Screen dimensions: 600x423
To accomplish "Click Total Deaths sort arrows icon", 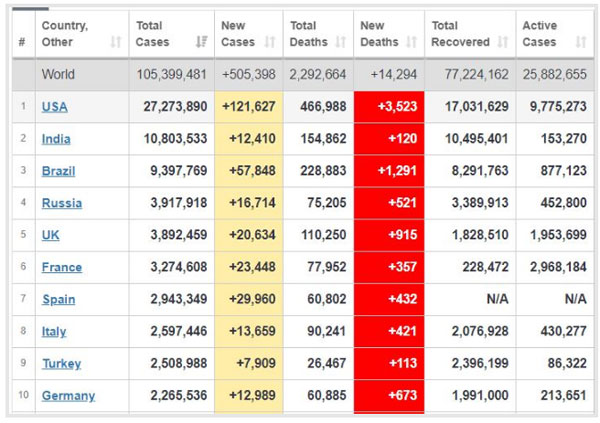I will [x=341, y=42].
